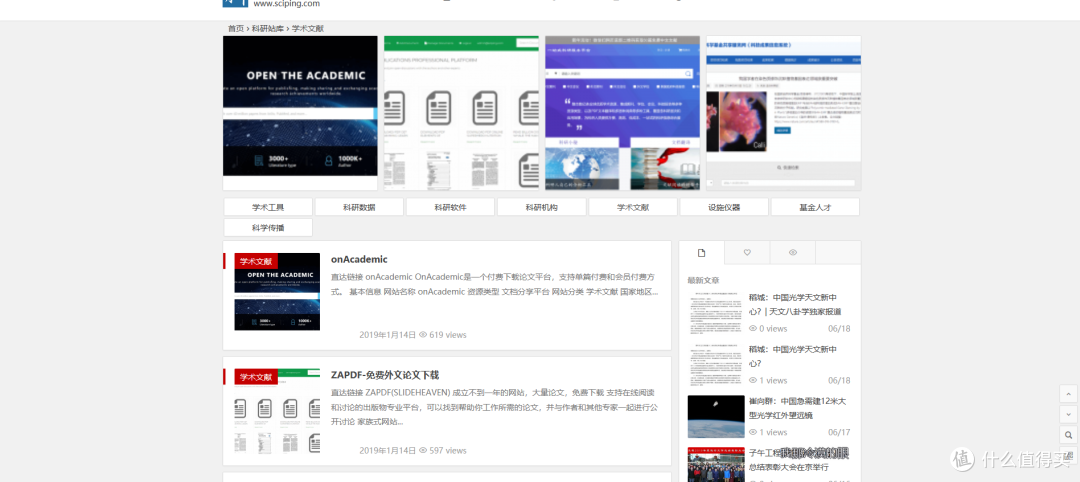Open the 稻城 article ending 天文八卦学独家报道

point(795,304)
